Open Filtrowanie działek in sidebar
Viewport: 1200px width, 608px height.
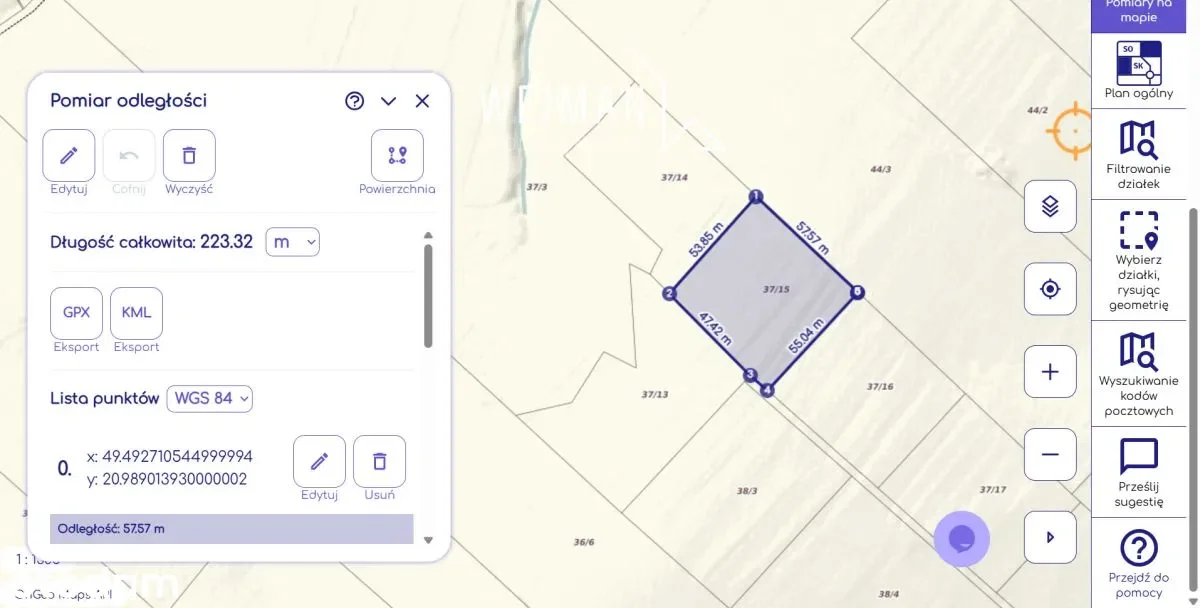(x=1139, y=154)
